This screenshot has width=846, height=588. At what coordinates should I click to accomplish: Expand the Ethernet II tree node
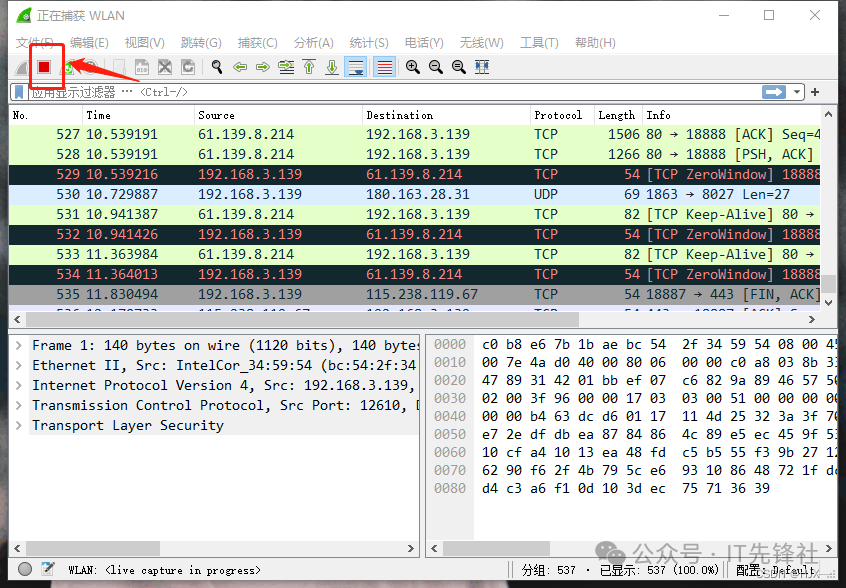19,365
